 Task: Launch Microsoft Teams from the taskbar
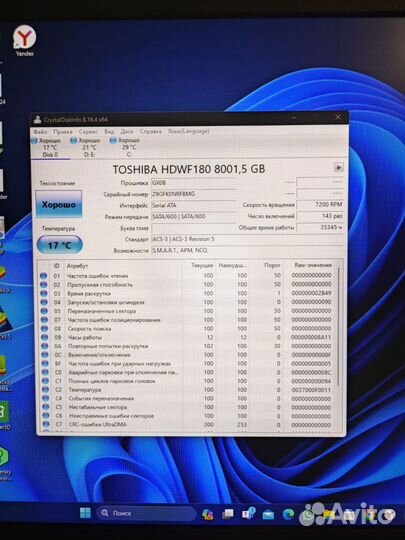[x=248, y=513]
